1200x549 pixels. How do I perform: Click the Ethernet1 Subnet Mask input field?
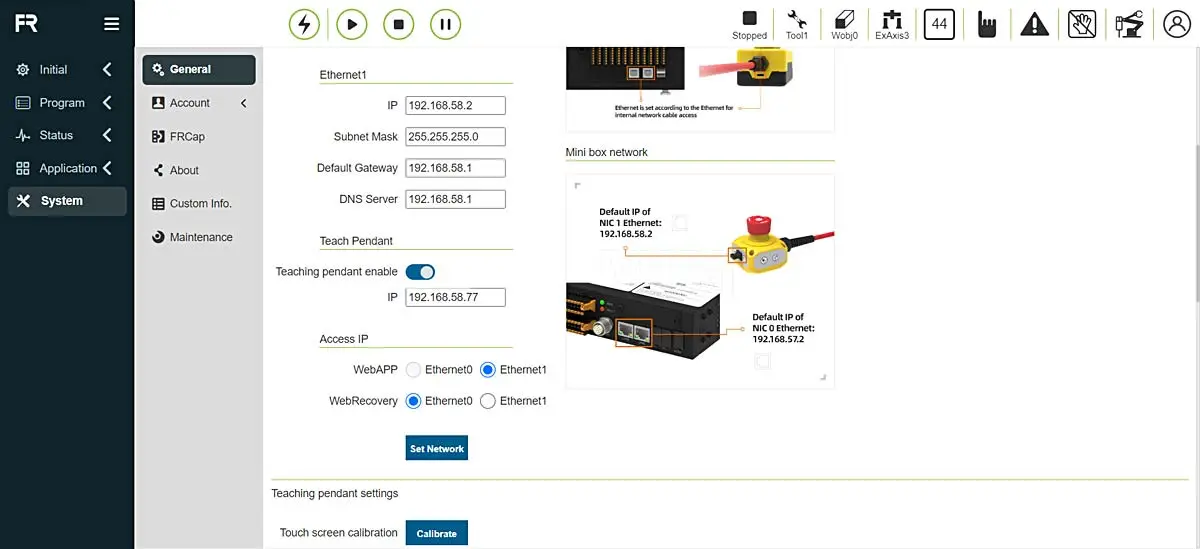(455, 137)
